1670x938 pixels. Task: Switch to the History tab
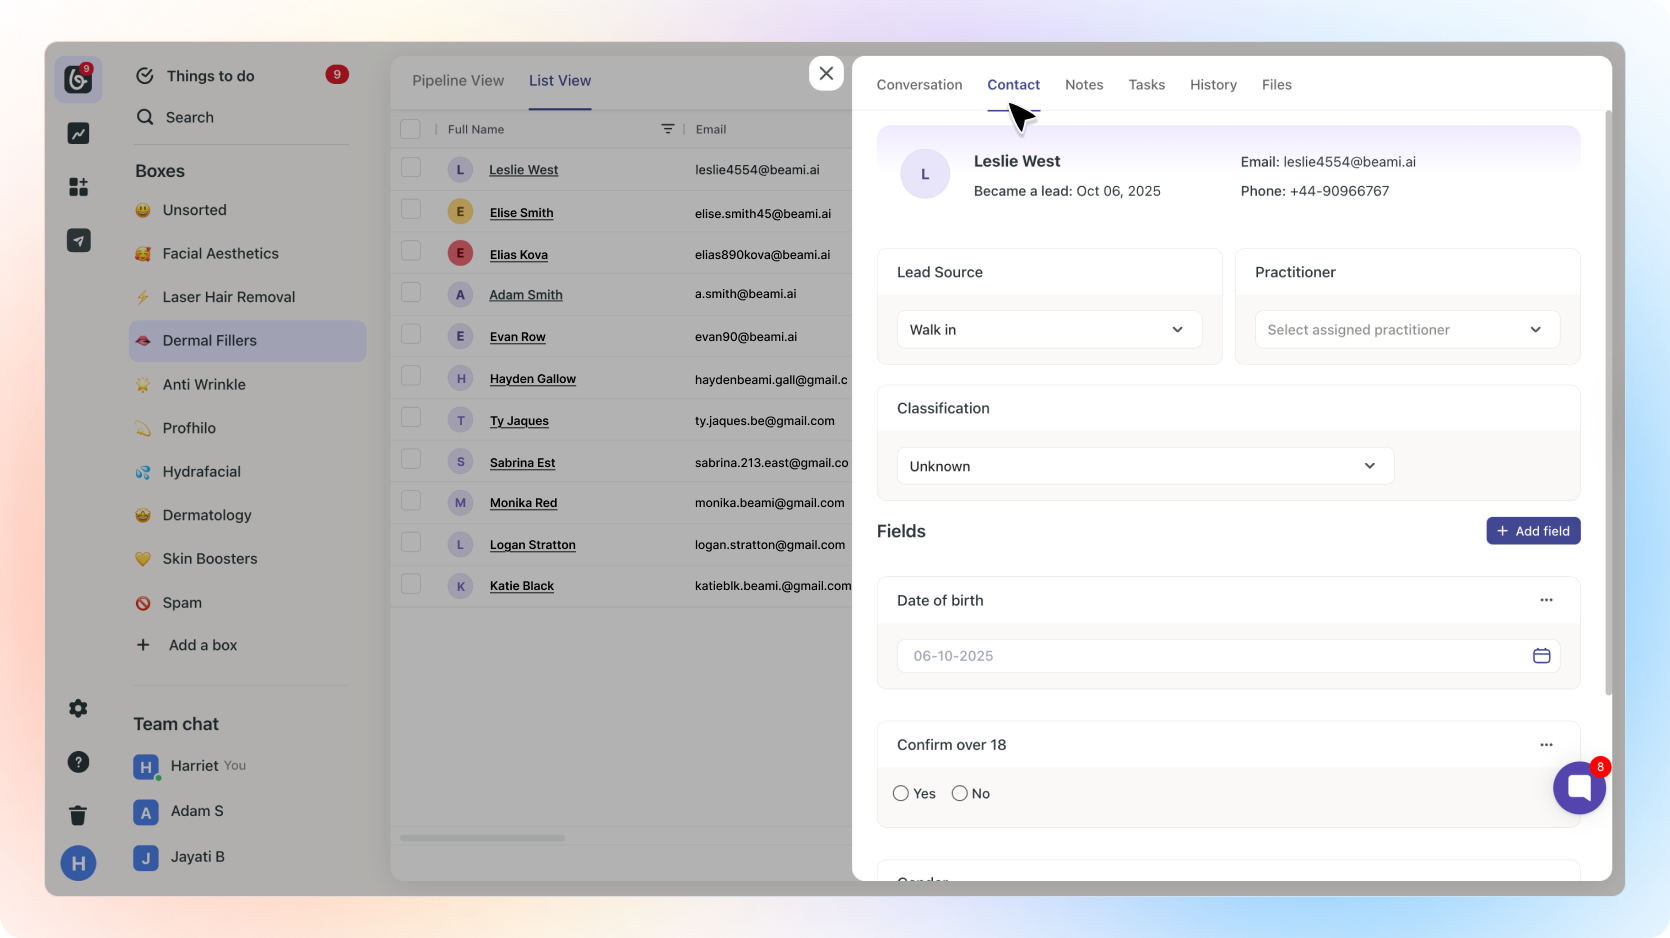click(1213, 85)
